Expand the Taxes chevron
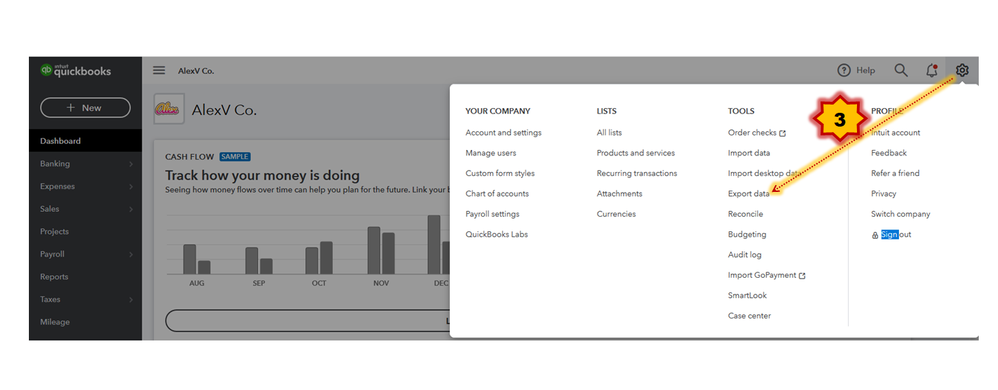This screenshot has width=998, height=390. click(x=130, y=300)
